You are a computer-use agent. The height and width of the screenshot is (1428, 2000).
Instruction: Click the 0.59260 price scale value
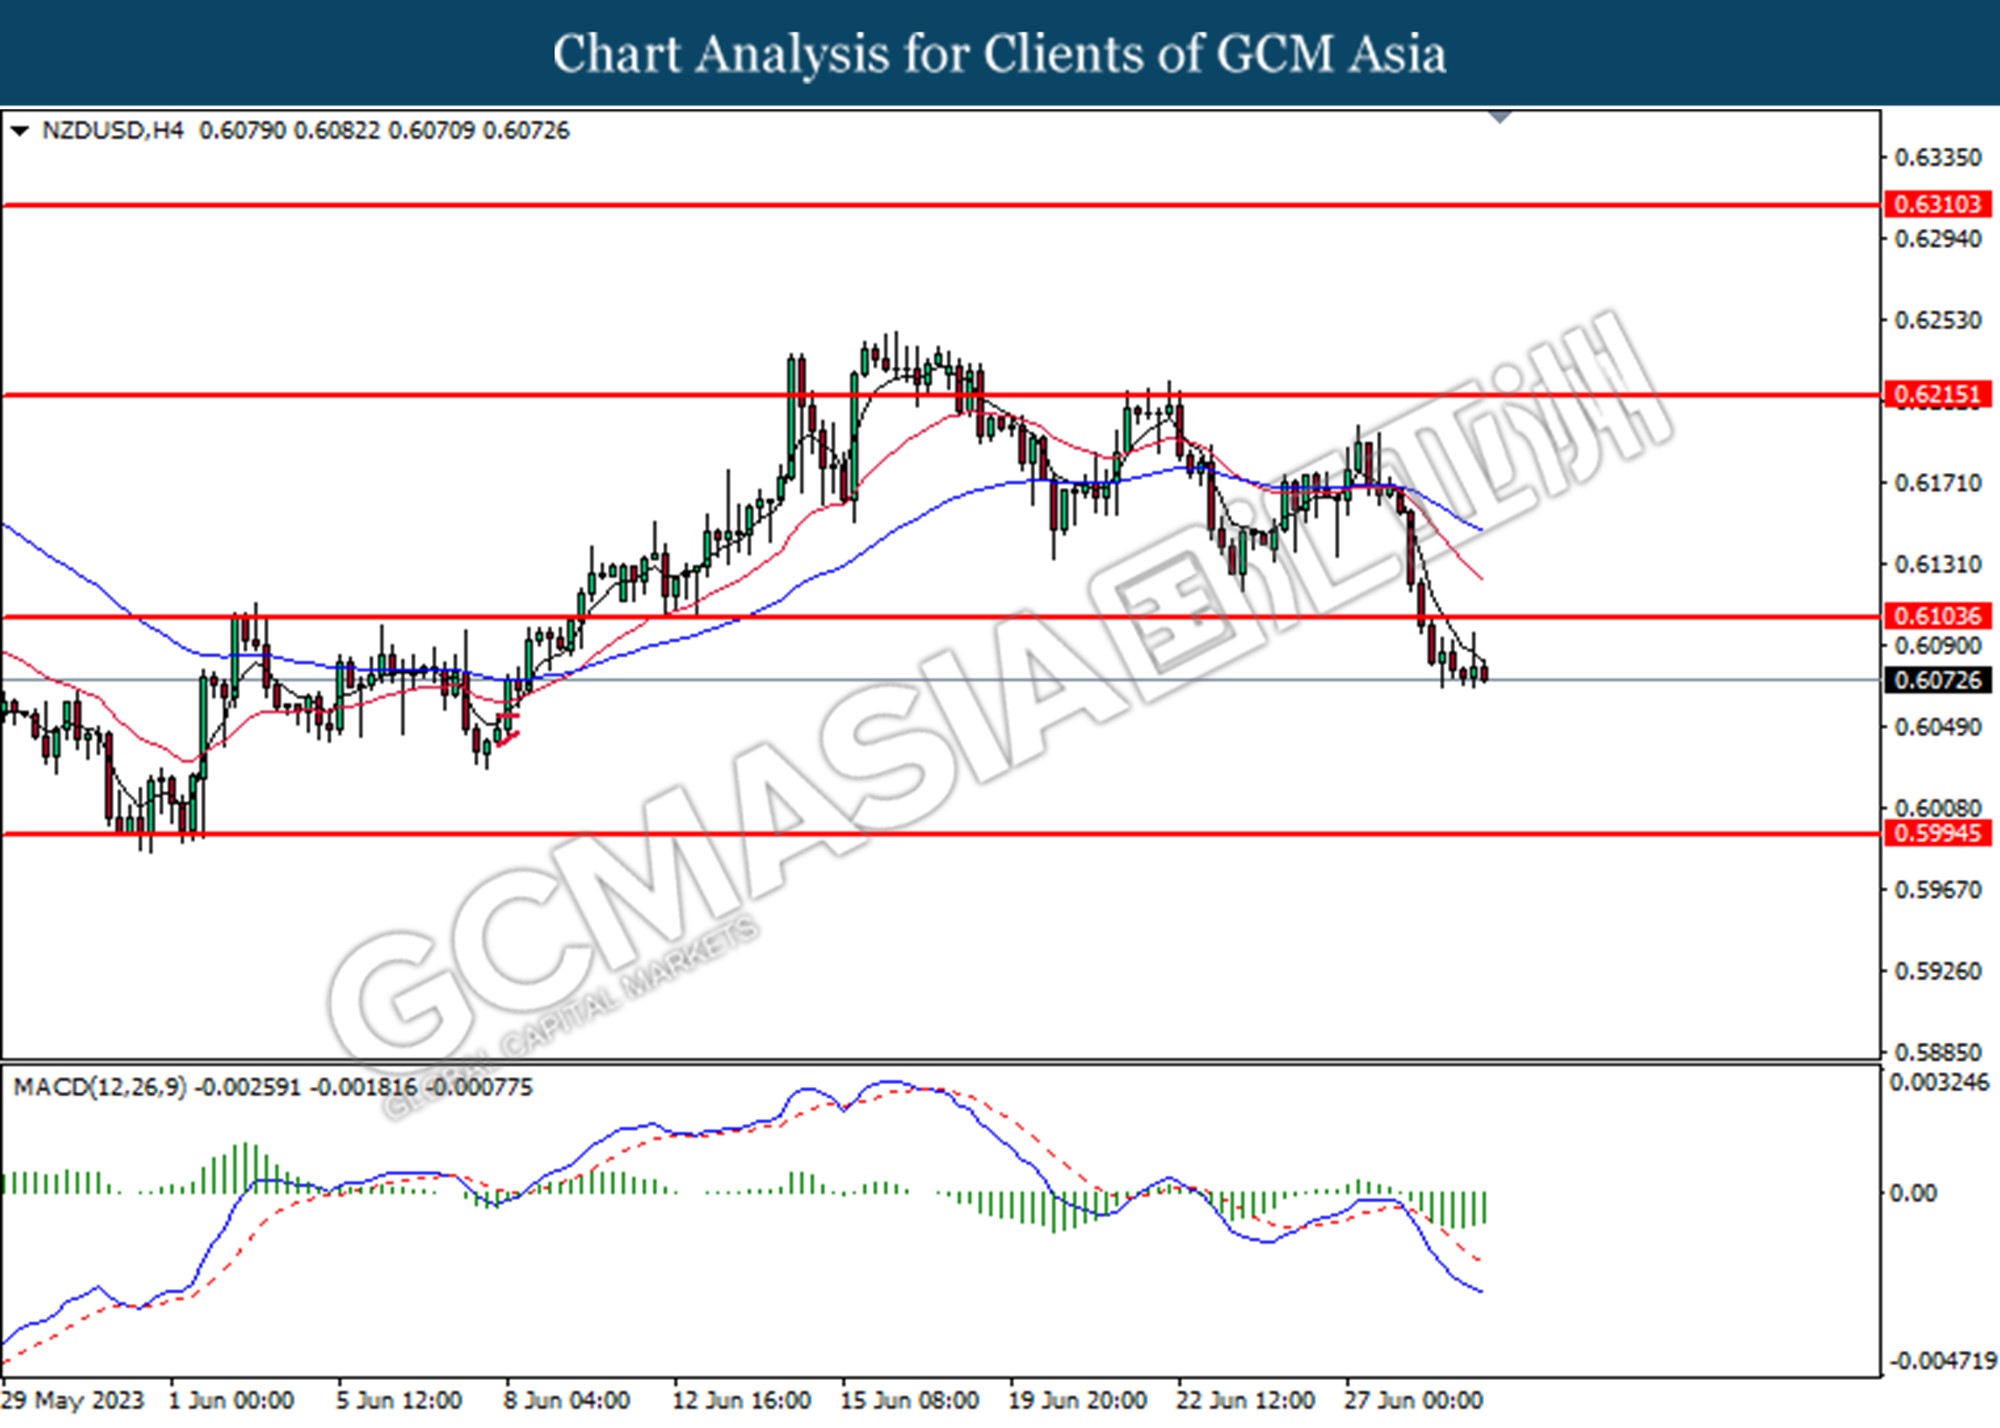tap(1937, 971)
